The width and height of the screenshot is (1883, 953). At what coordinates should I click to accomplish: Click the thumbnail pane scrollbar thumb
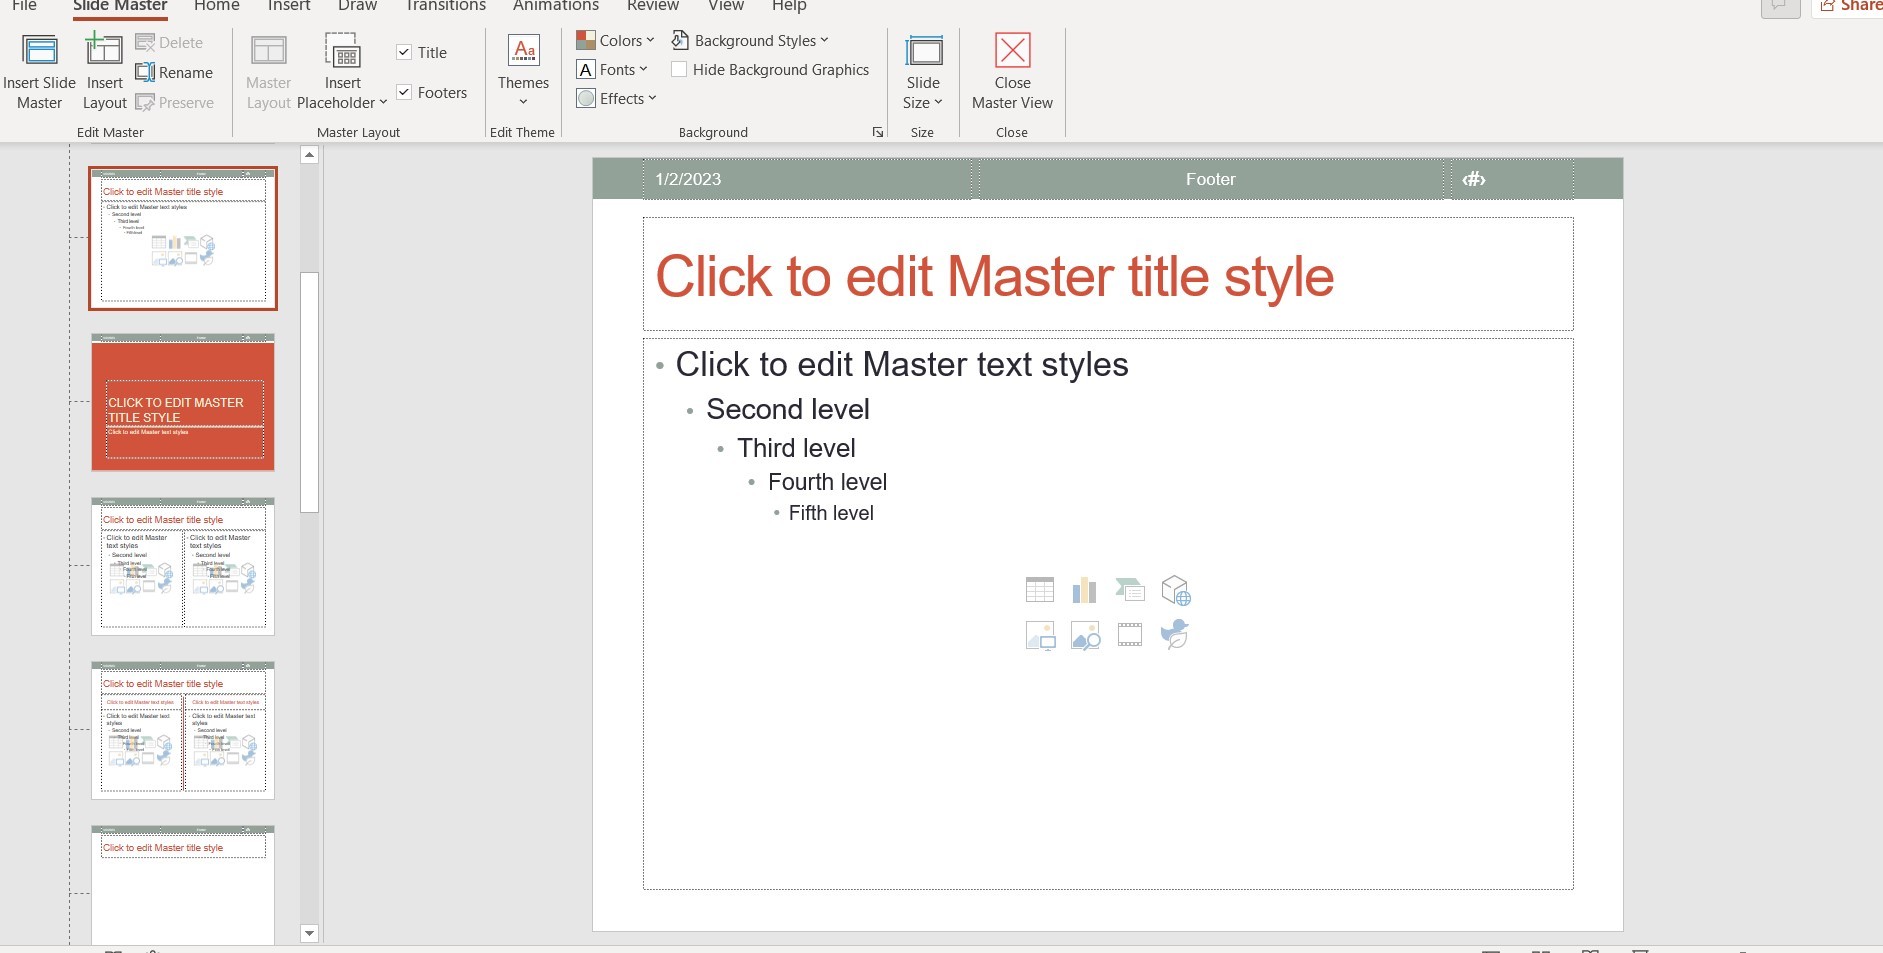coord(309,392)
